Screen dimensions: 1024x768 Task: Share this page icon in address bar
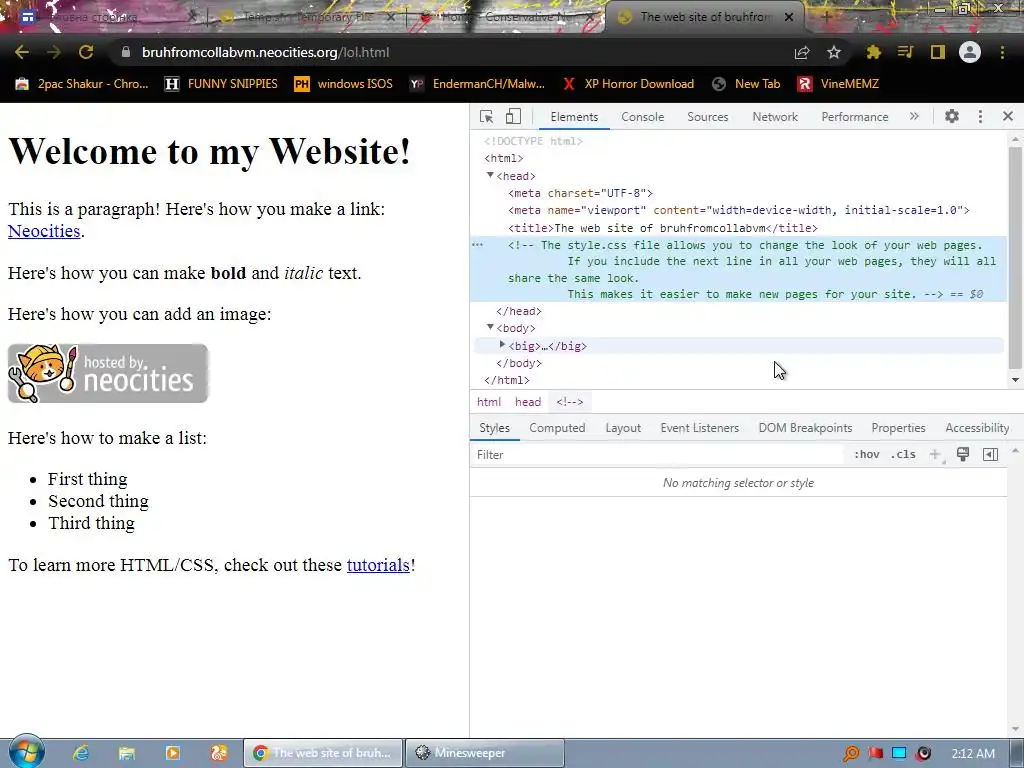pos(802,52)
